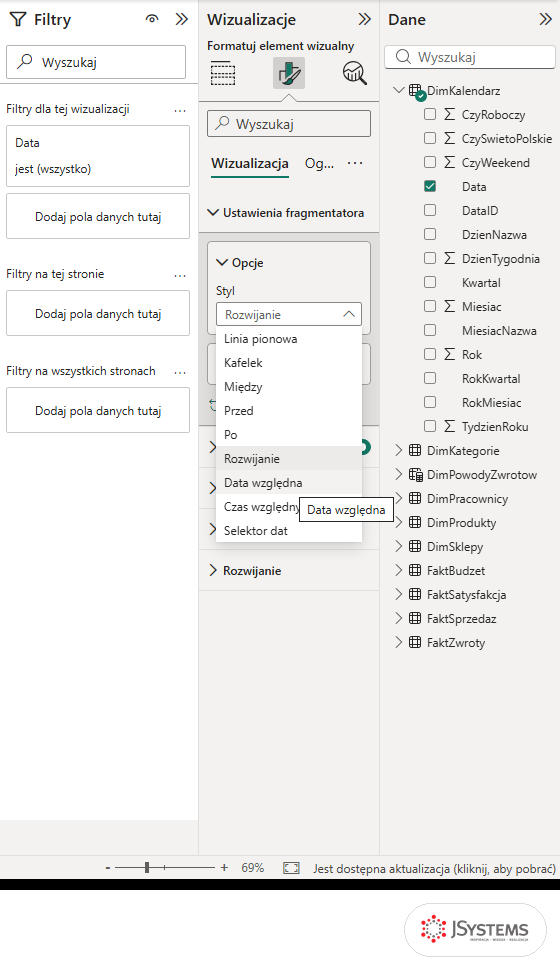
Task: Choose Data względna style option
Action: pos(289,483)
